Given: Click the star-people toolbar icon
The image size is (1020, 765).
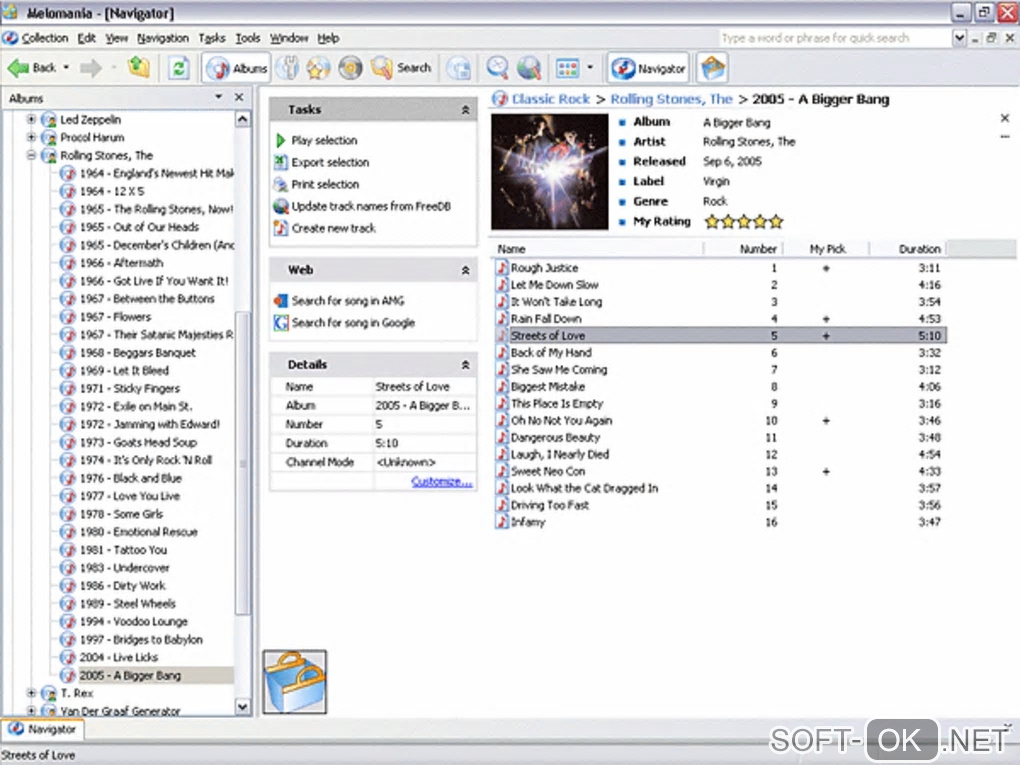Looking at the screenshot, I should (318, 68).
